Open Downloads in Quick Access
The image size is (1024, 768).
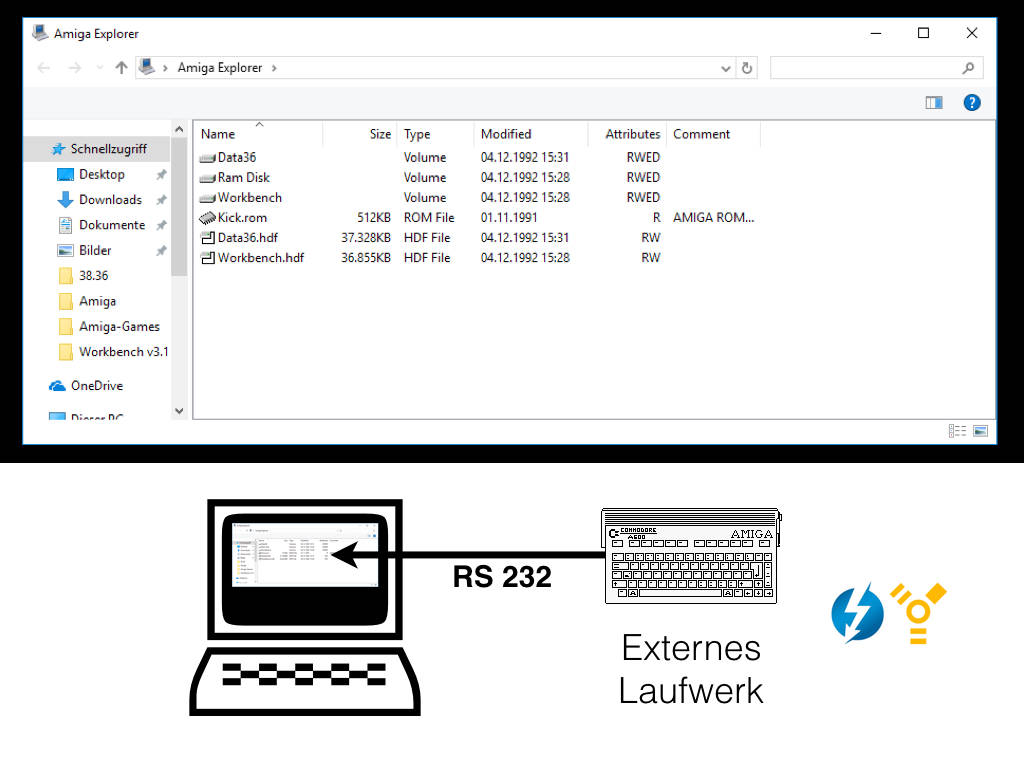tap(110, 199)
